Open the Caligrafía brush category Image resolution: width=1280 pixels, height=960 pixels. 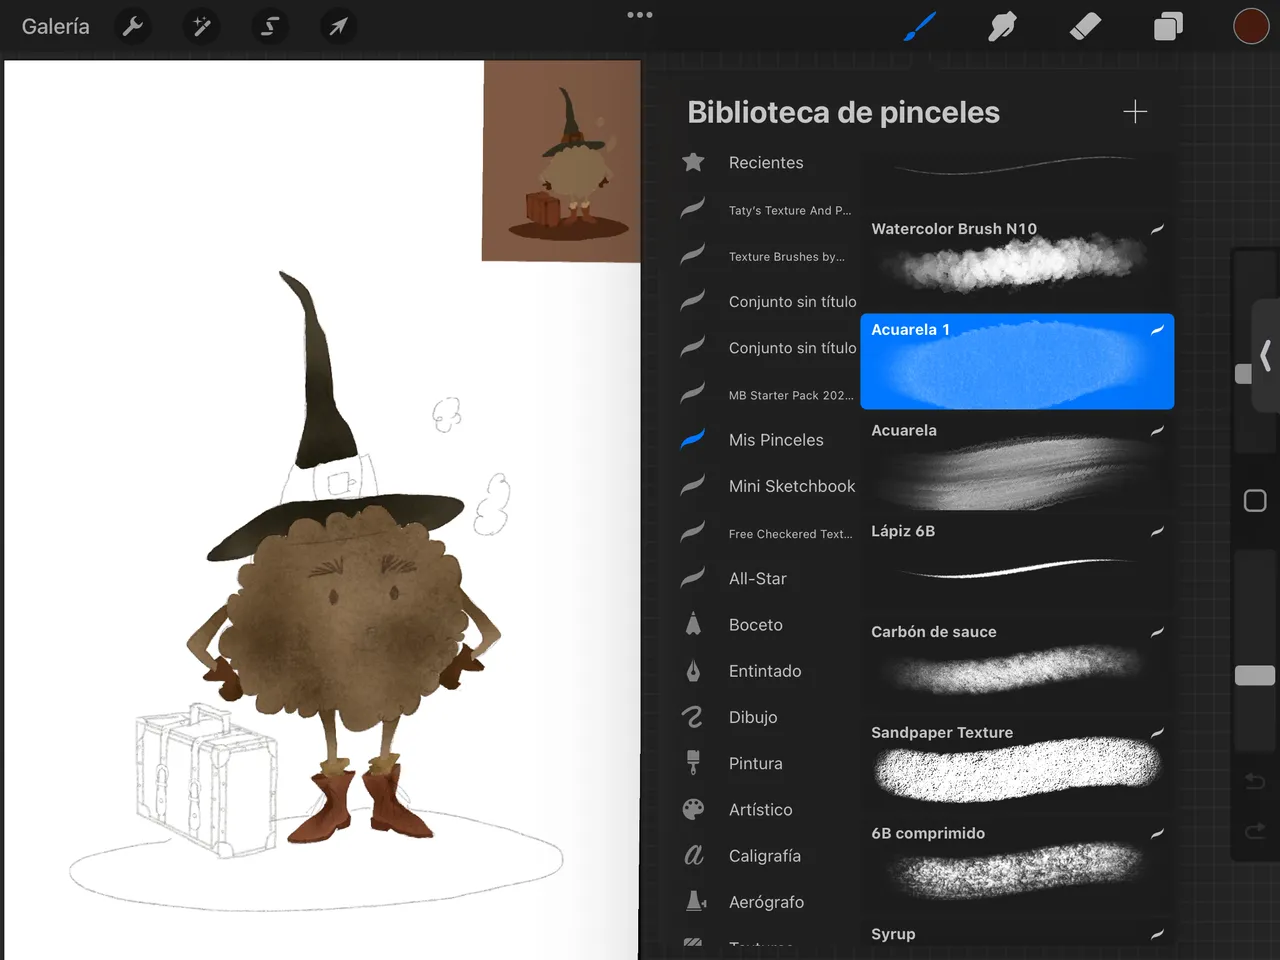[766, 856]
